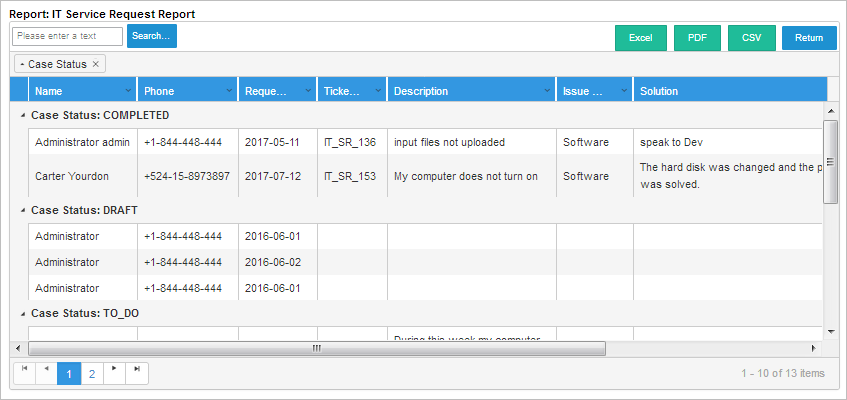Open page 2 of the results
Image resolution: width=847 pixels, height=400 pixels.
tap(92, 374)
